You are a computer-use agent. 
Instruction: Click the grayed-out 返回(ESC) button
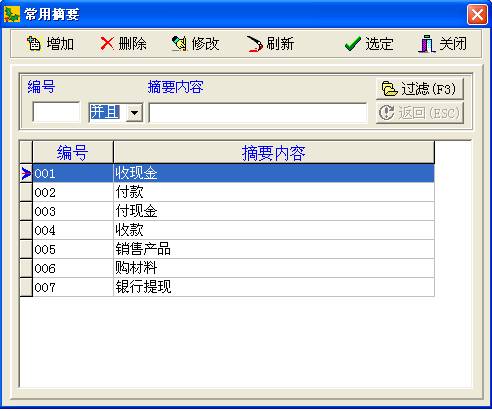[x=420, y=113]
